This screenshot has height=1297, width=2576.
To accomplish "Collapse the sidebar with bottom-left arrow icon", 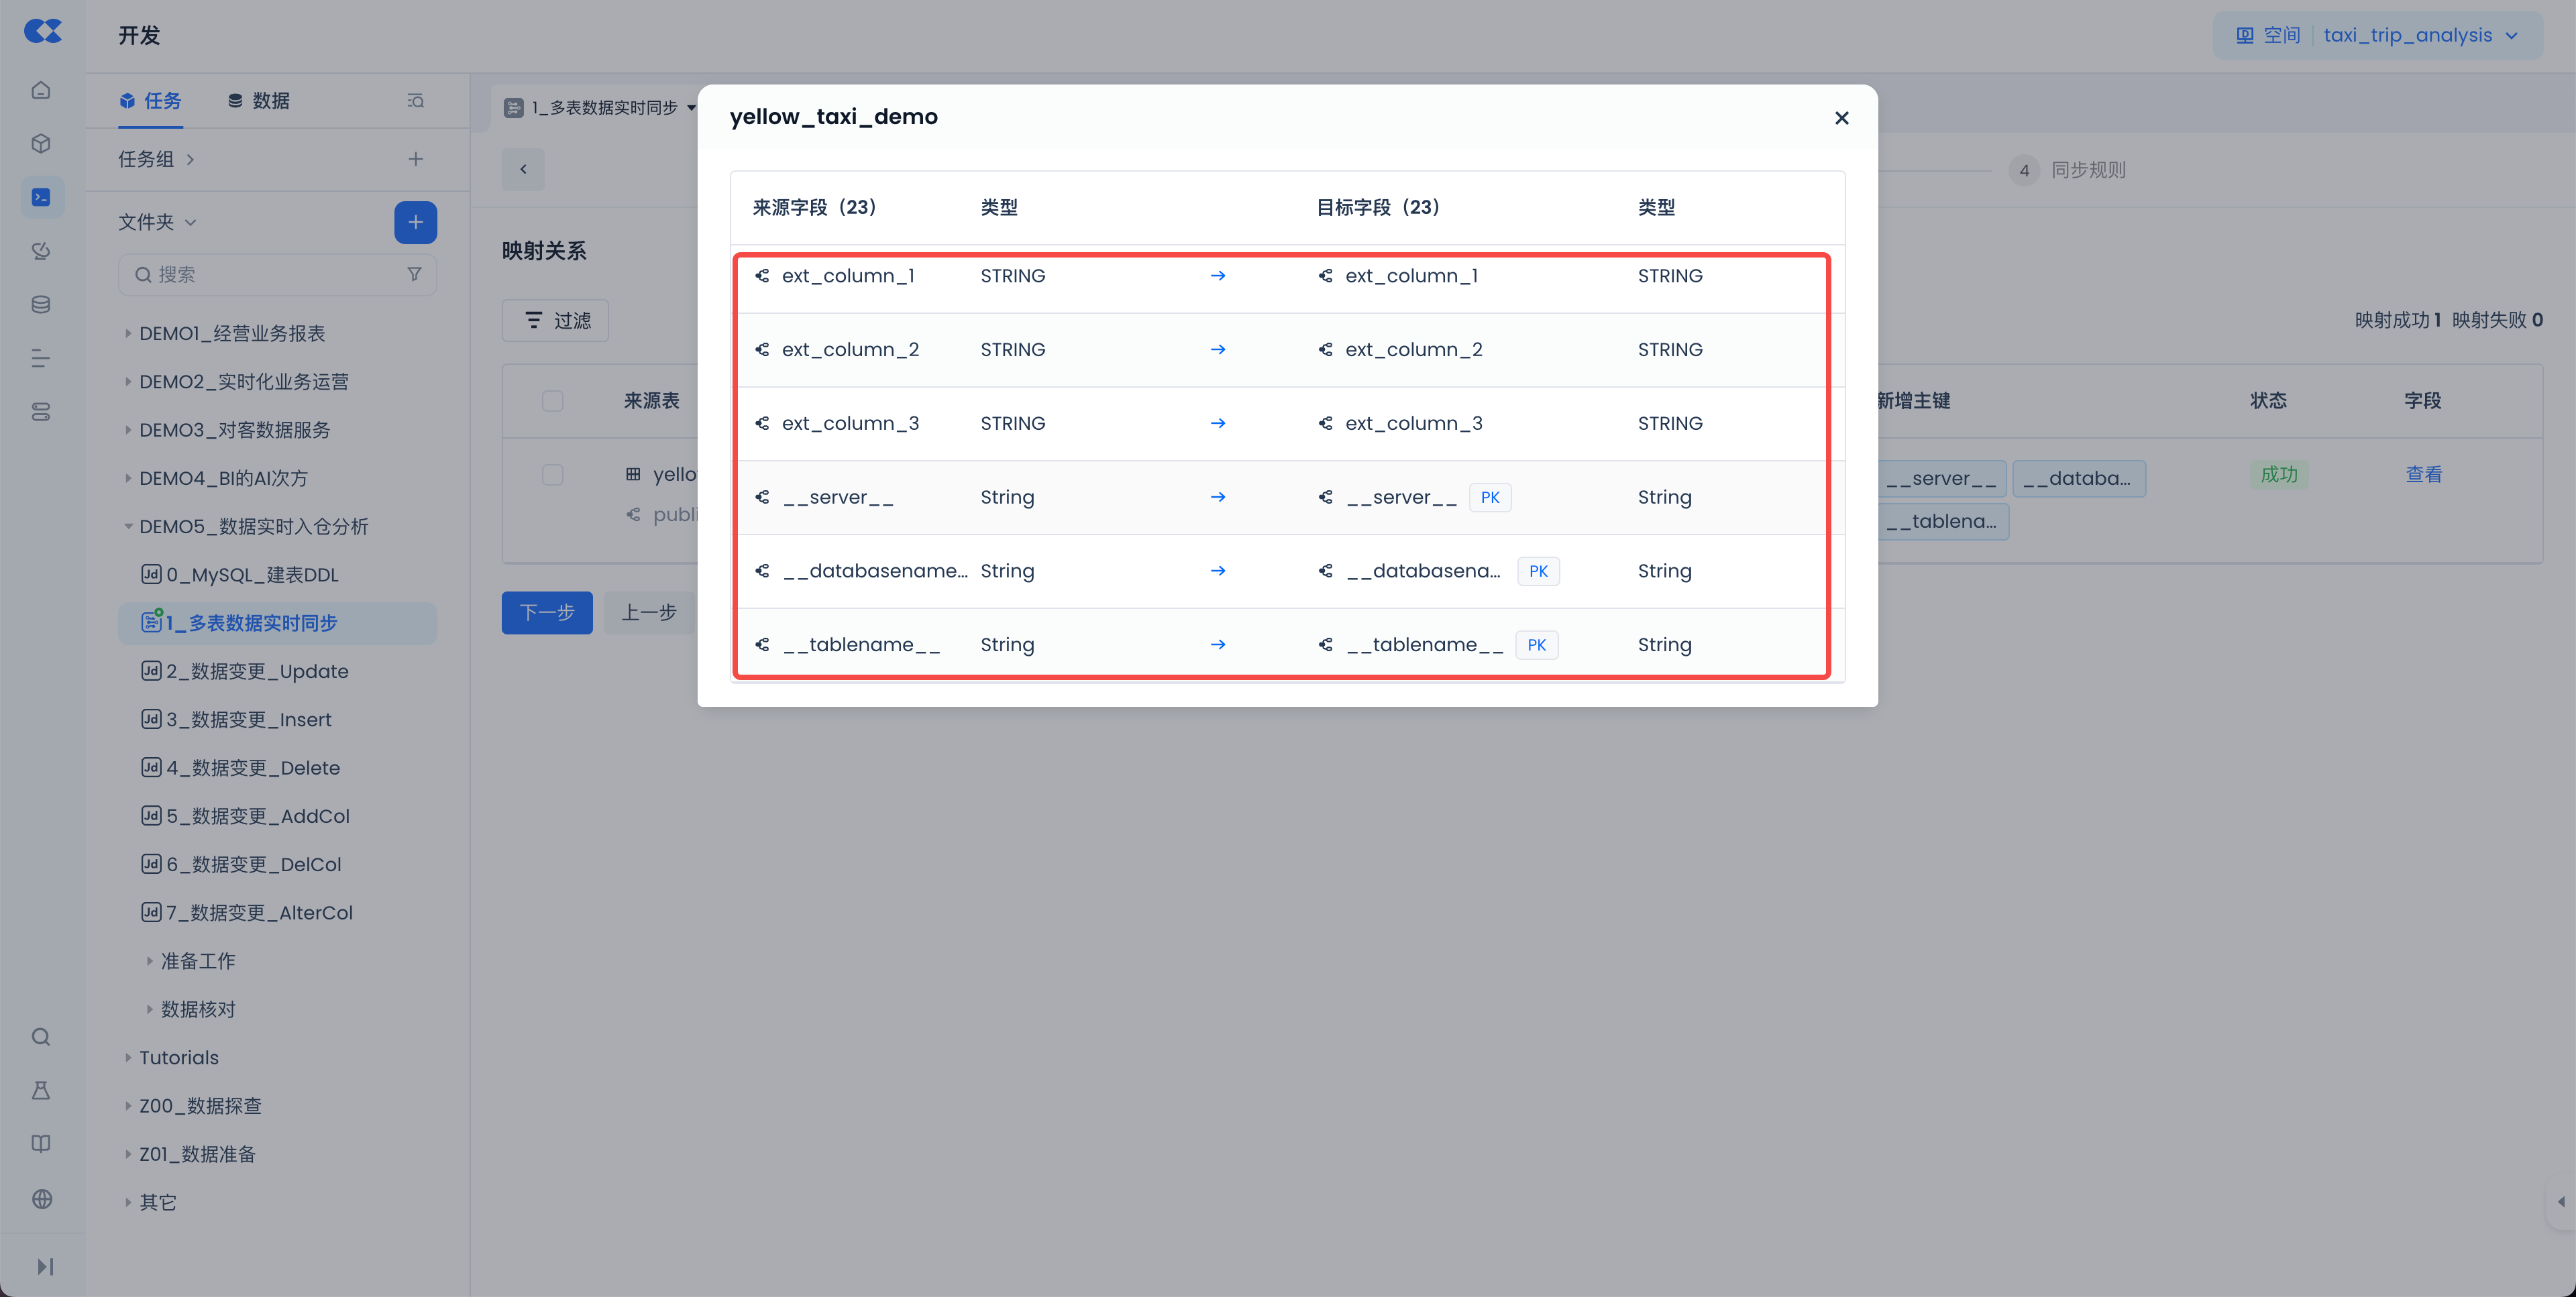I will tap(45, 1266).
